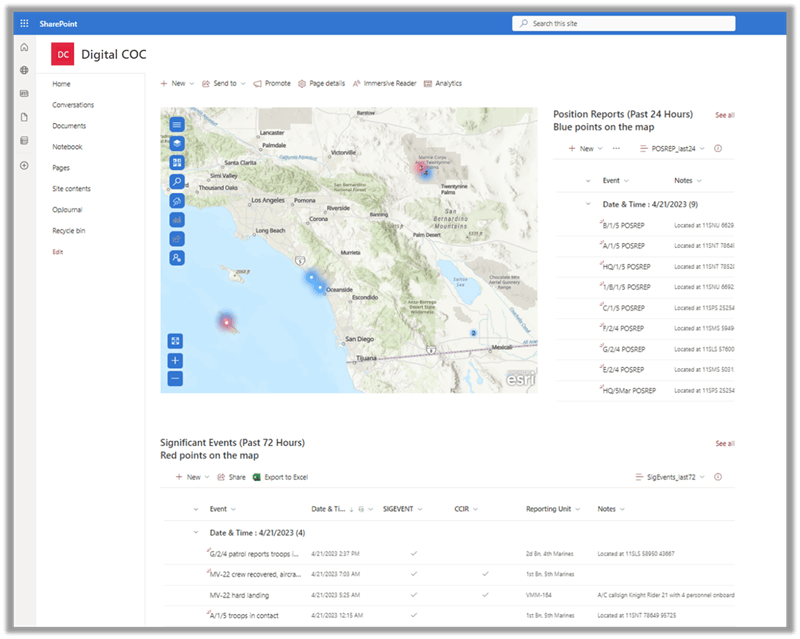Click the Home icon in left rail
Image resolution: width=800 pixels, height=639 pixels.
pyautogui.click(x=24, y=47)
